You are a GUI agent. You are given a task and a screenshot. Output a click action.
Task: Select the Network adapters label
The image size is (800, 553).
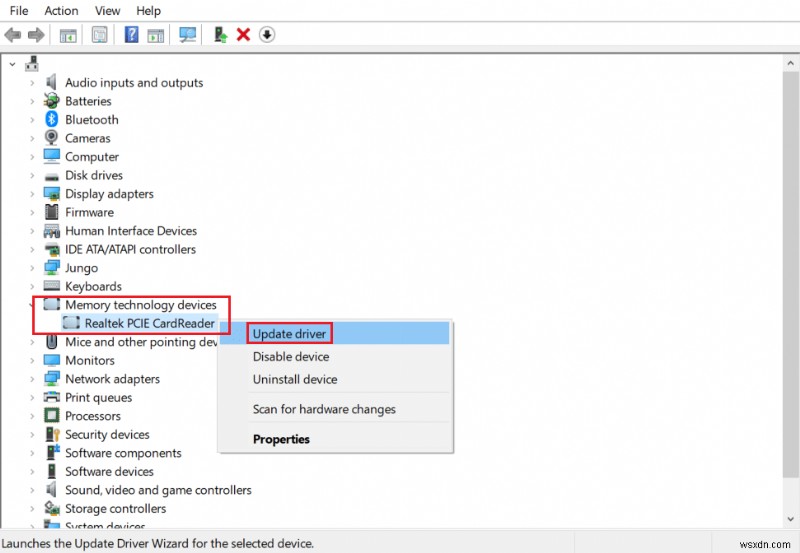(112, 379)
